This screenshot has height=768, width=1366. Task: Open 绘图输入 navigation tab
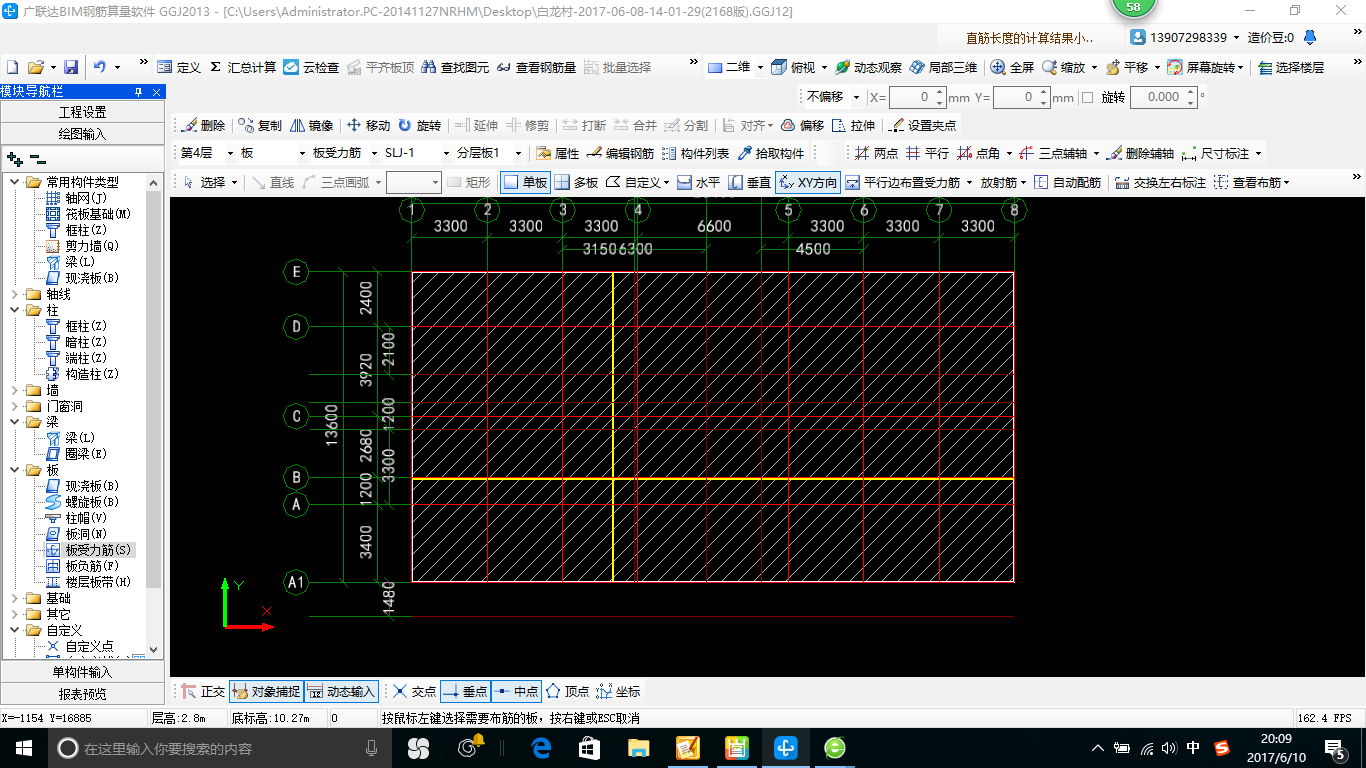click(x=82, y=133)
